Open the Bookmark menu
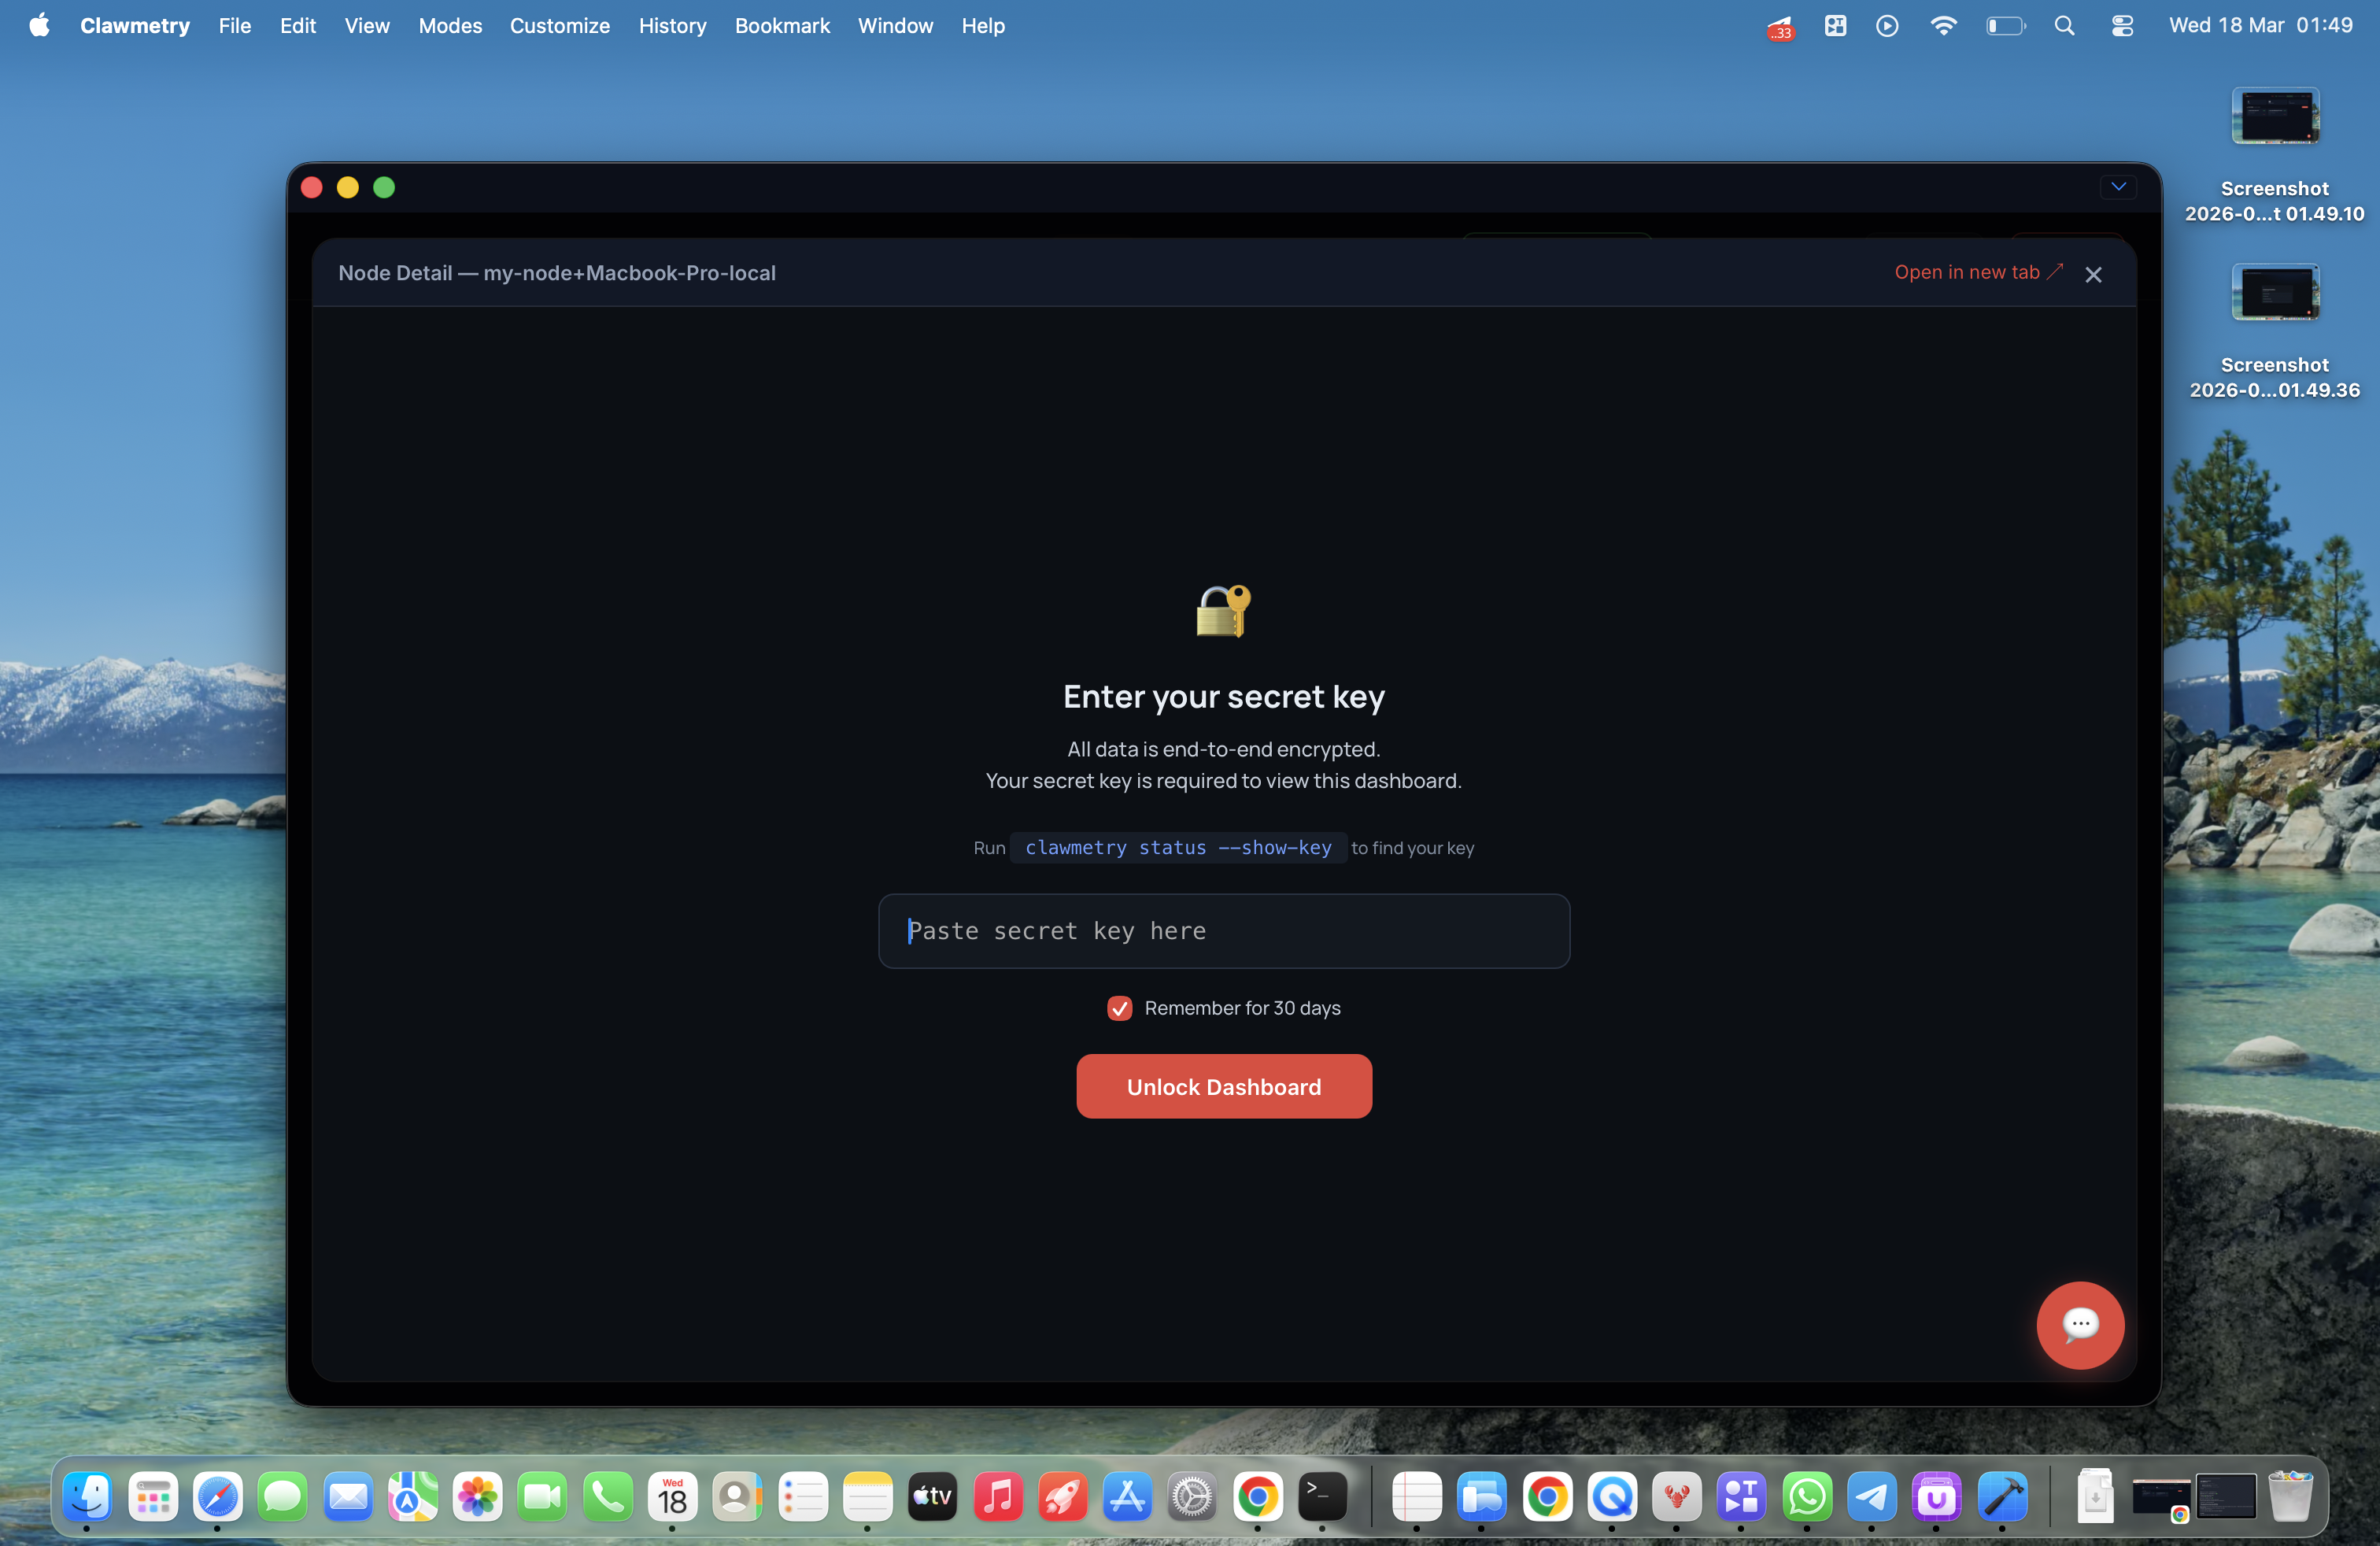 [x=782, y=26]
